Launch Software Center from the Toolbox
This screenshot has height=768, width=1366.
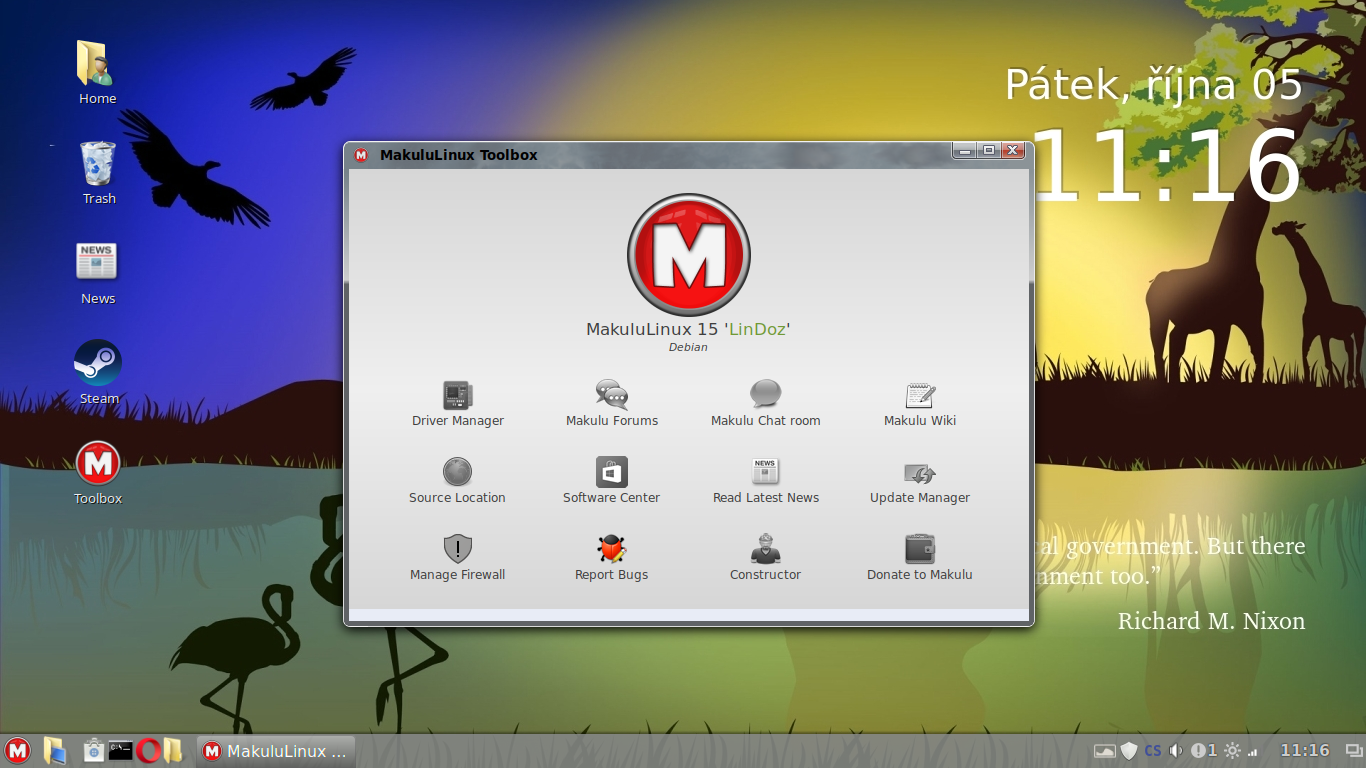(612, 481)
